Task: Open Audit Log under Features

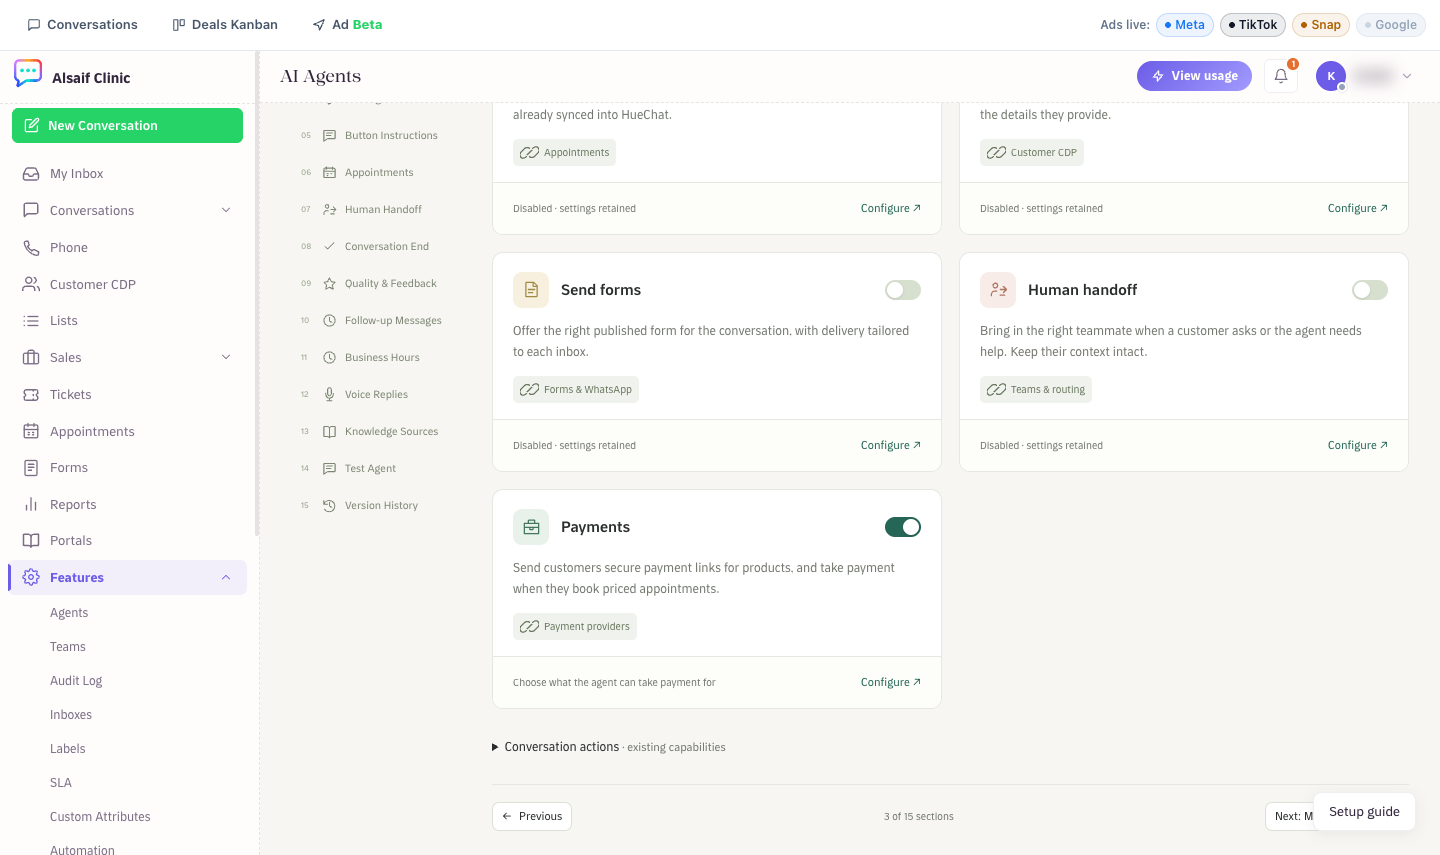Action: (x=76, y=681)
